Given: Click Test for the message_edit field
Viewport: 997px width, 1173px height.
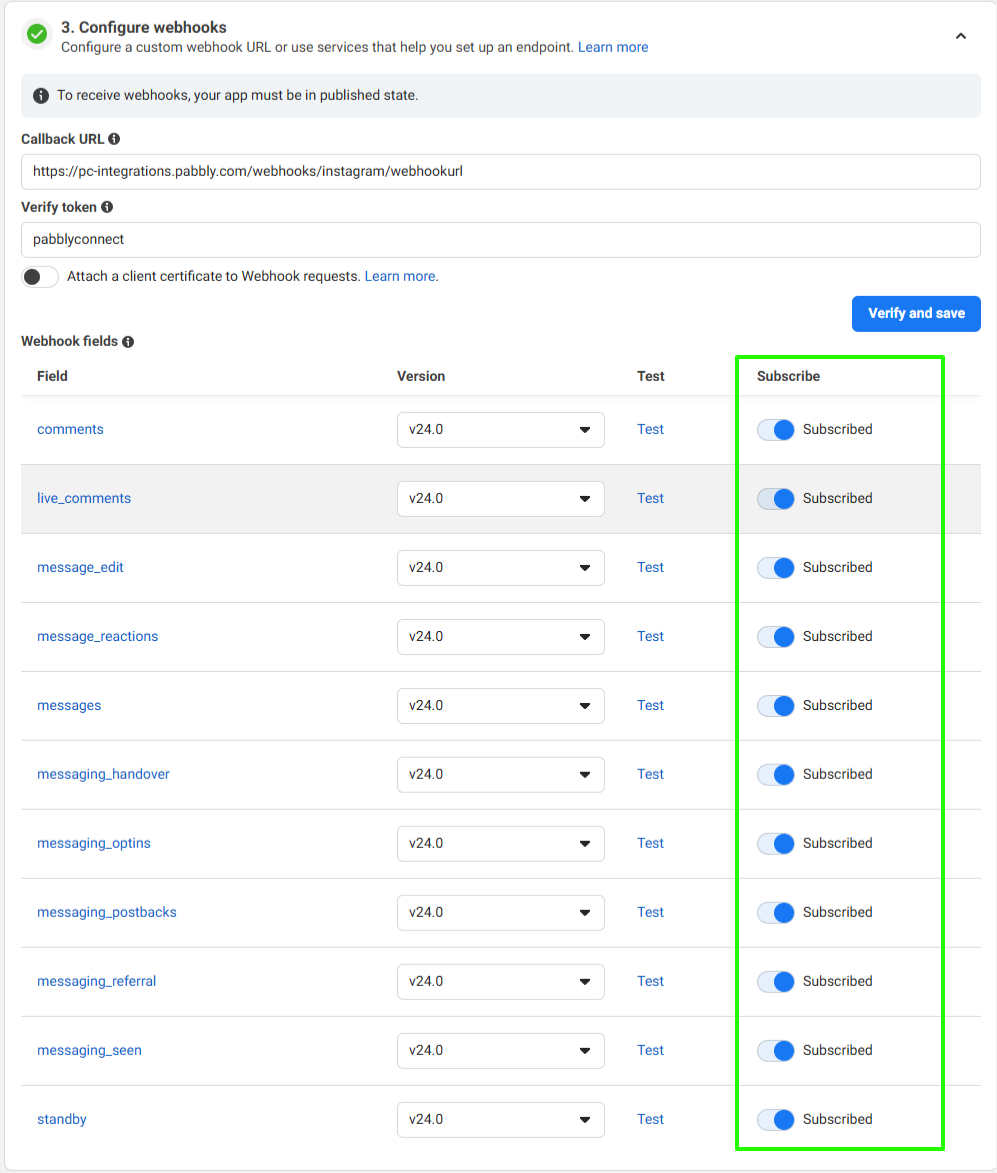Looking at the screenshot, I should 650,567.
